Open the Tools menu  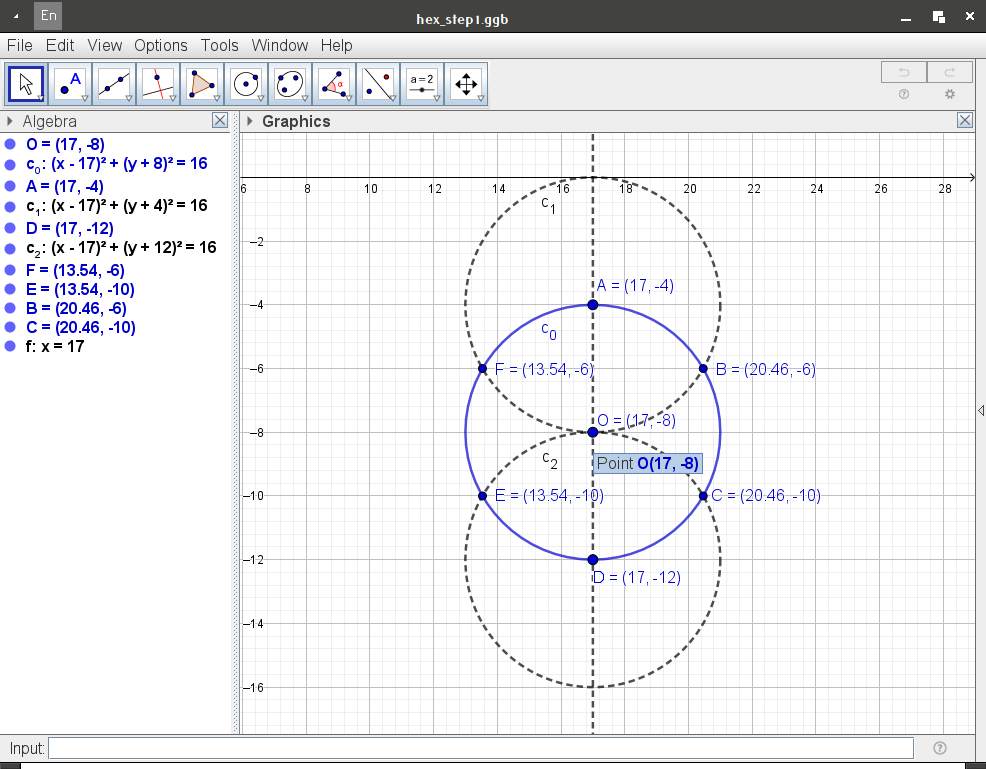pyautogui.click(x=219, y=45)
